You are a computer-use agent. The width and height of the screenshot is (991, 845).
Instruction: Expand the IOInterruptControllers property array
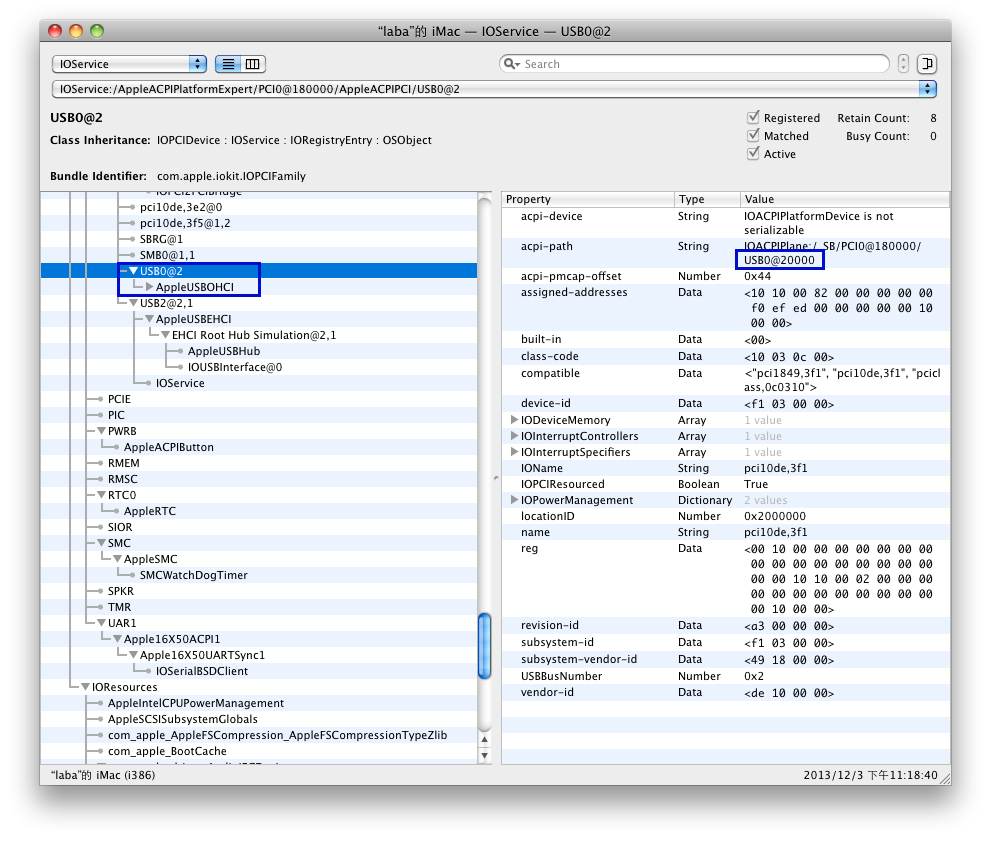514,436
